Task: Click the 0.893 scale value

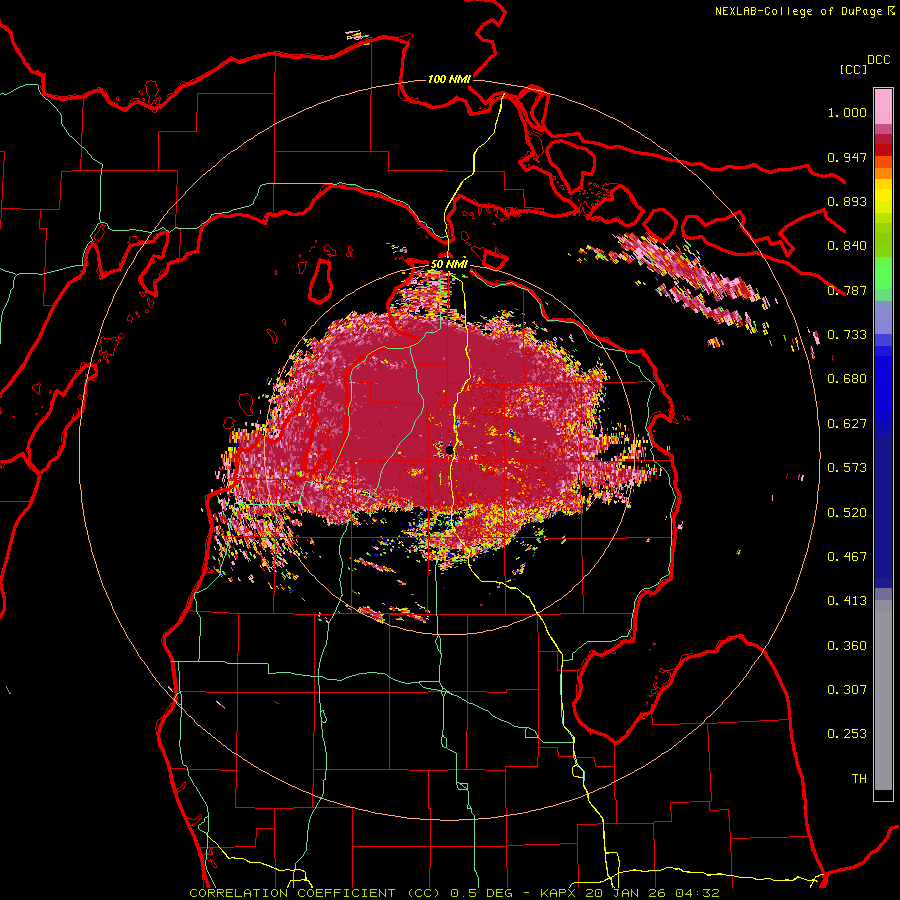Action: pyautogui.click(x=847, y=201)
